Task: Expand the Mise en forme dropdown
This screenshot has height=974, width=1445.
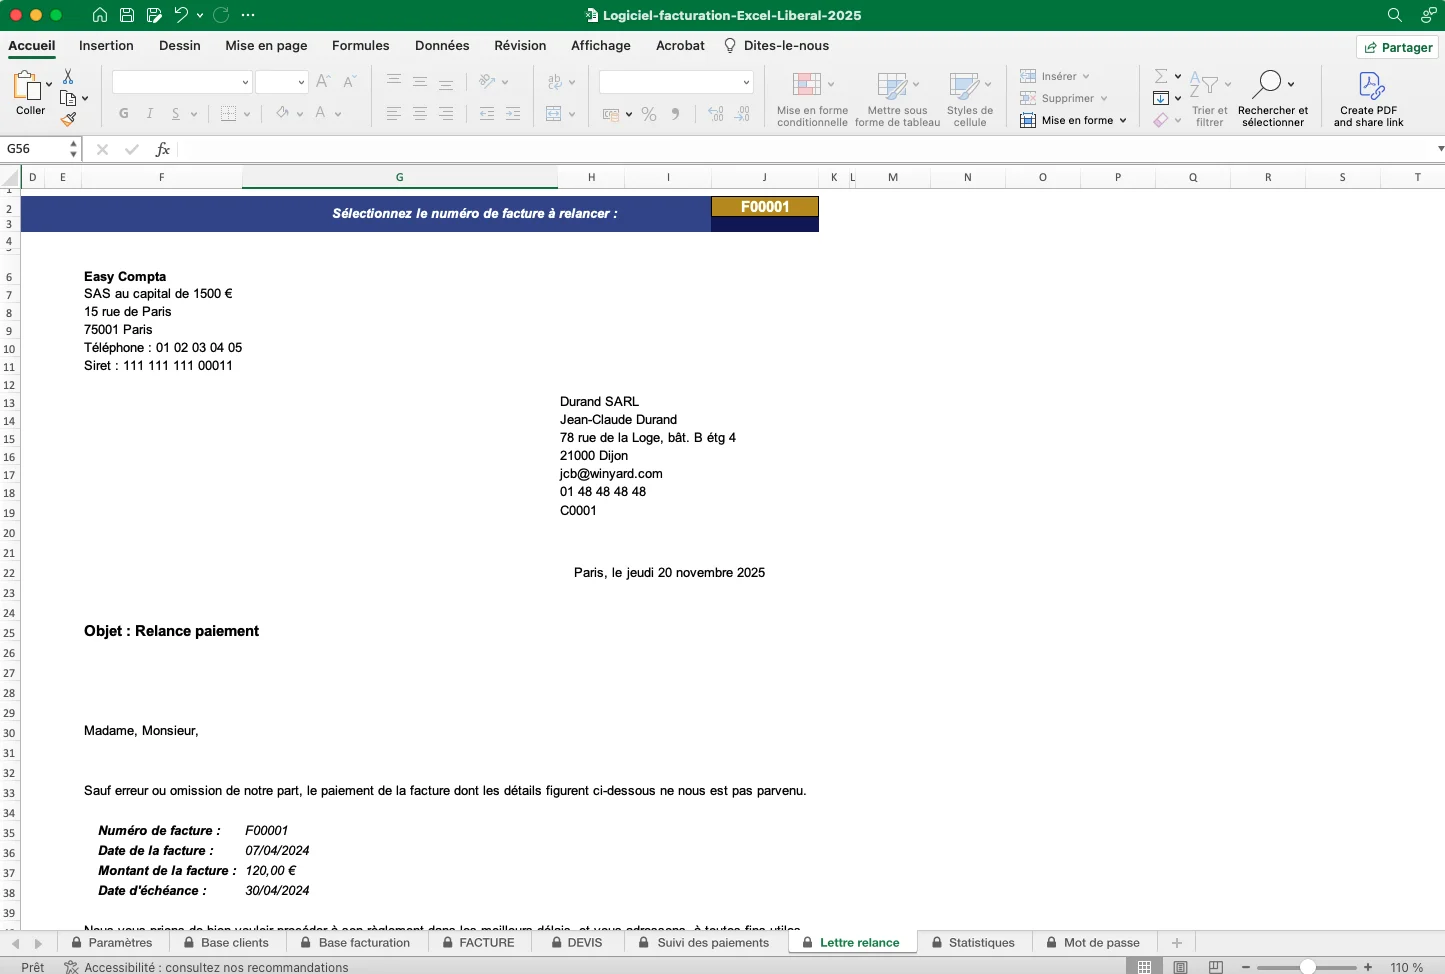Action: coord(1123,121)
